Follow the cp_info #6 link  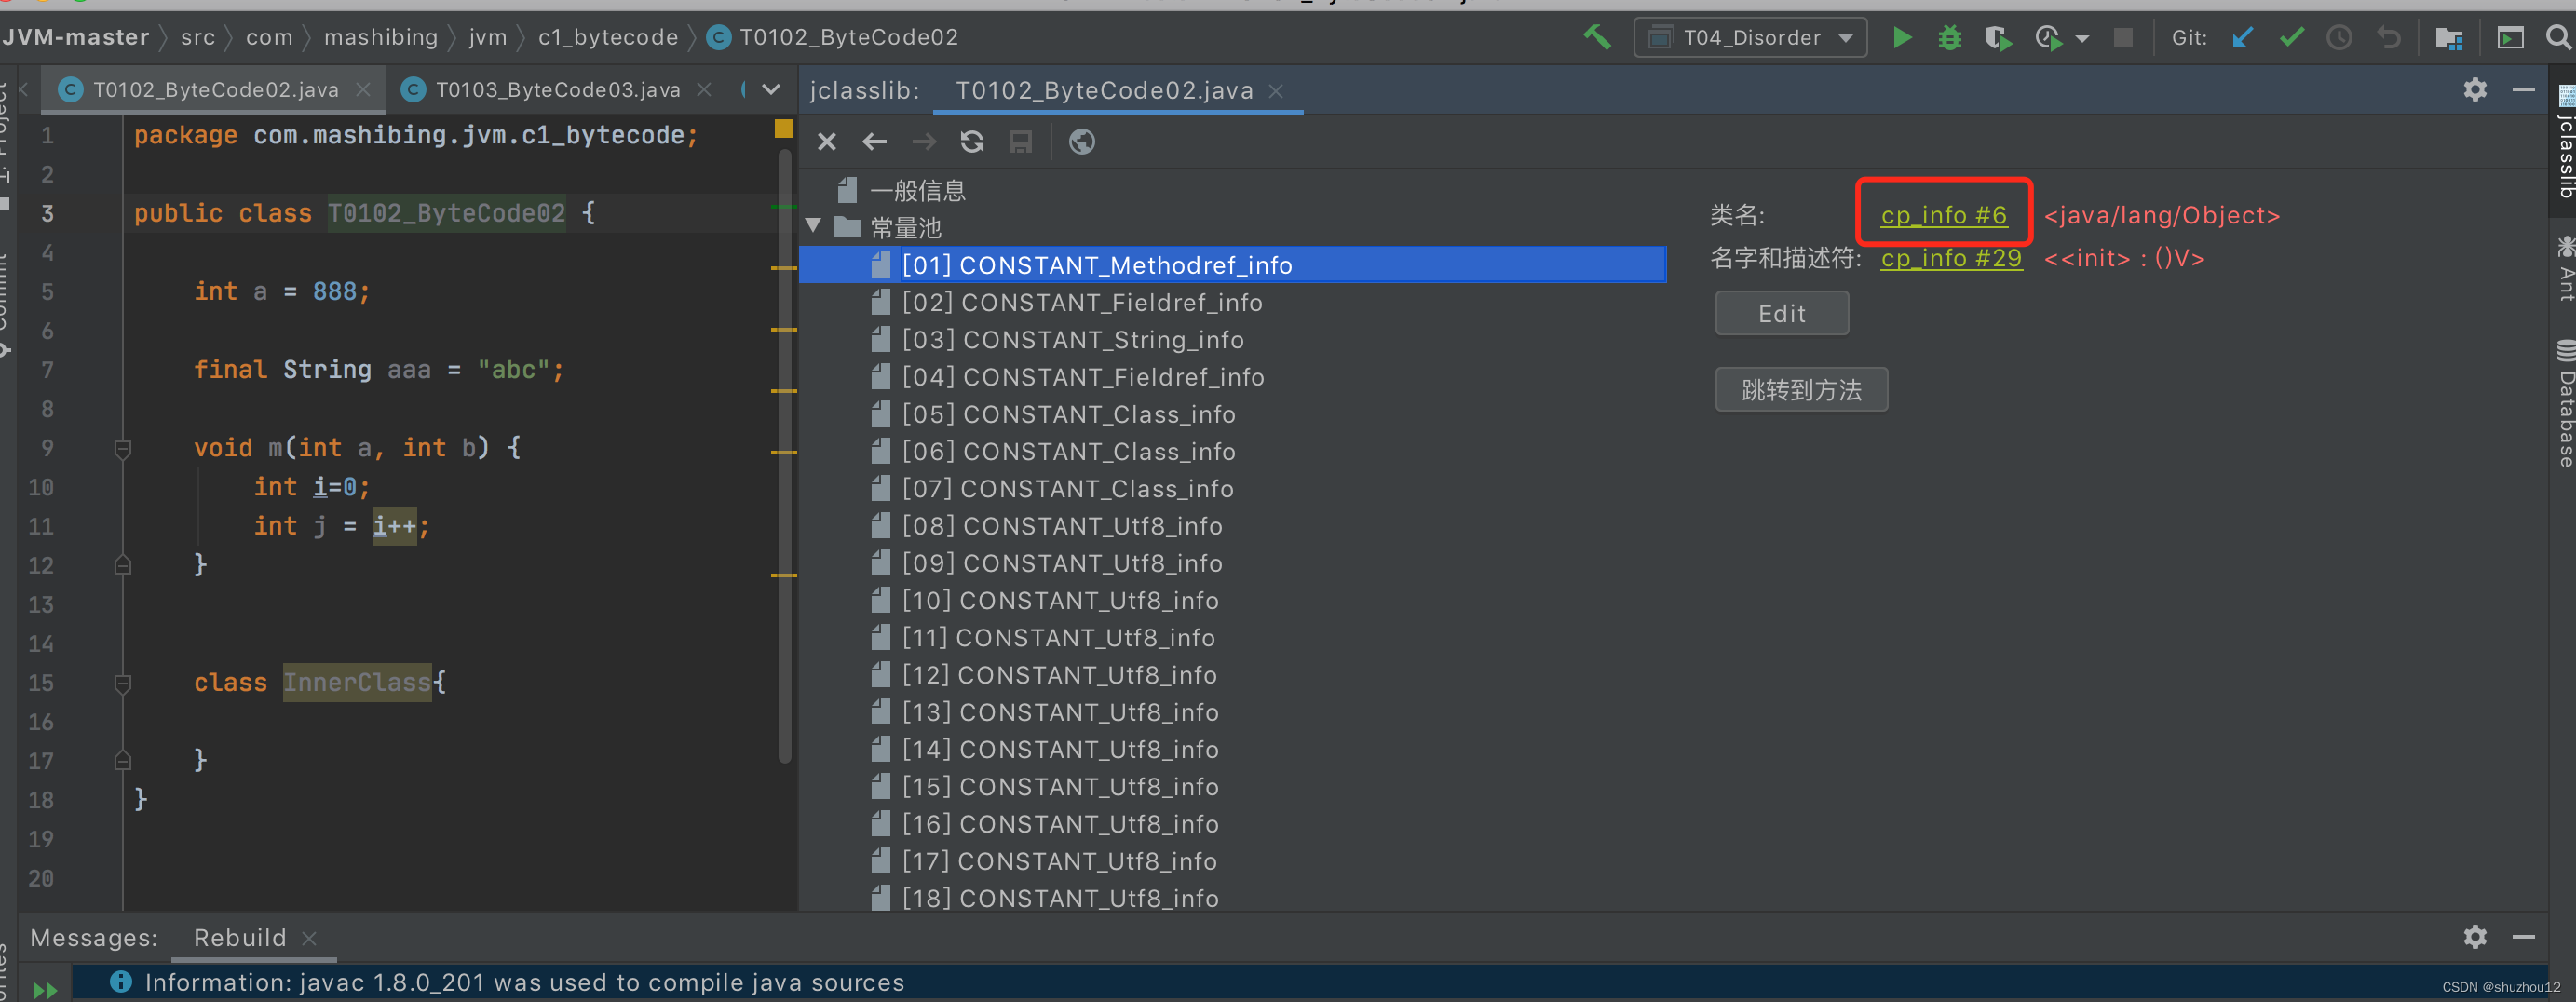coord(1943,215)
